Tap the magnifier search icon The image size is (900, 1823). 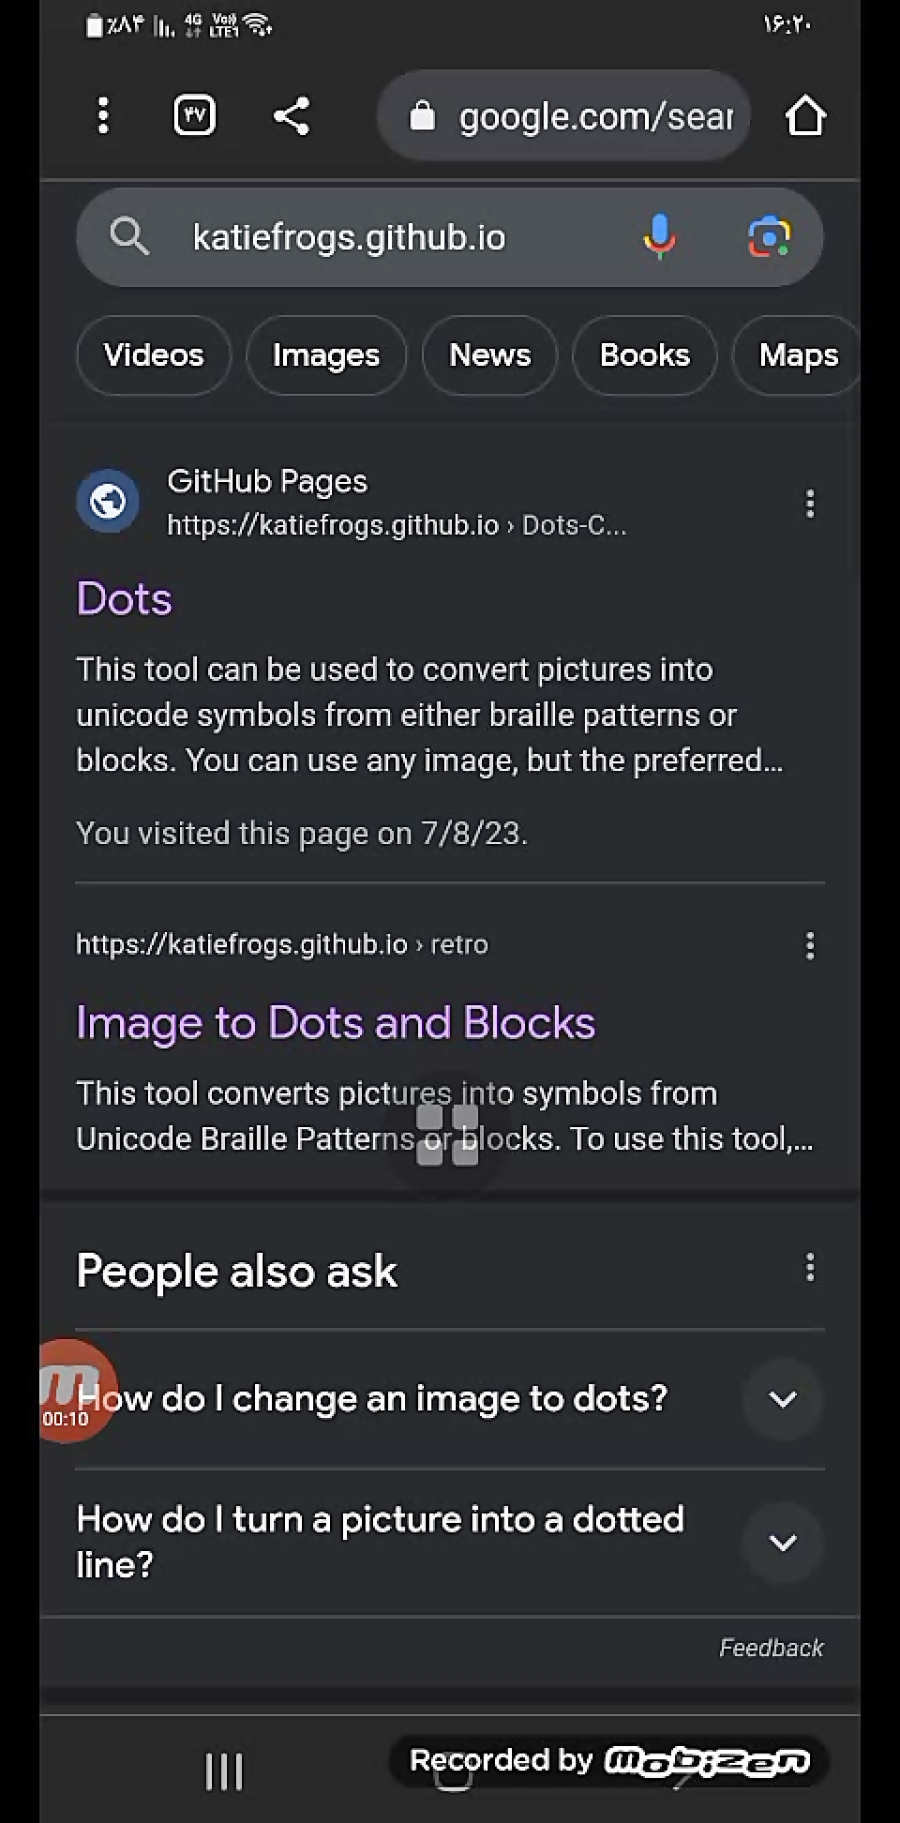(129, 237)
